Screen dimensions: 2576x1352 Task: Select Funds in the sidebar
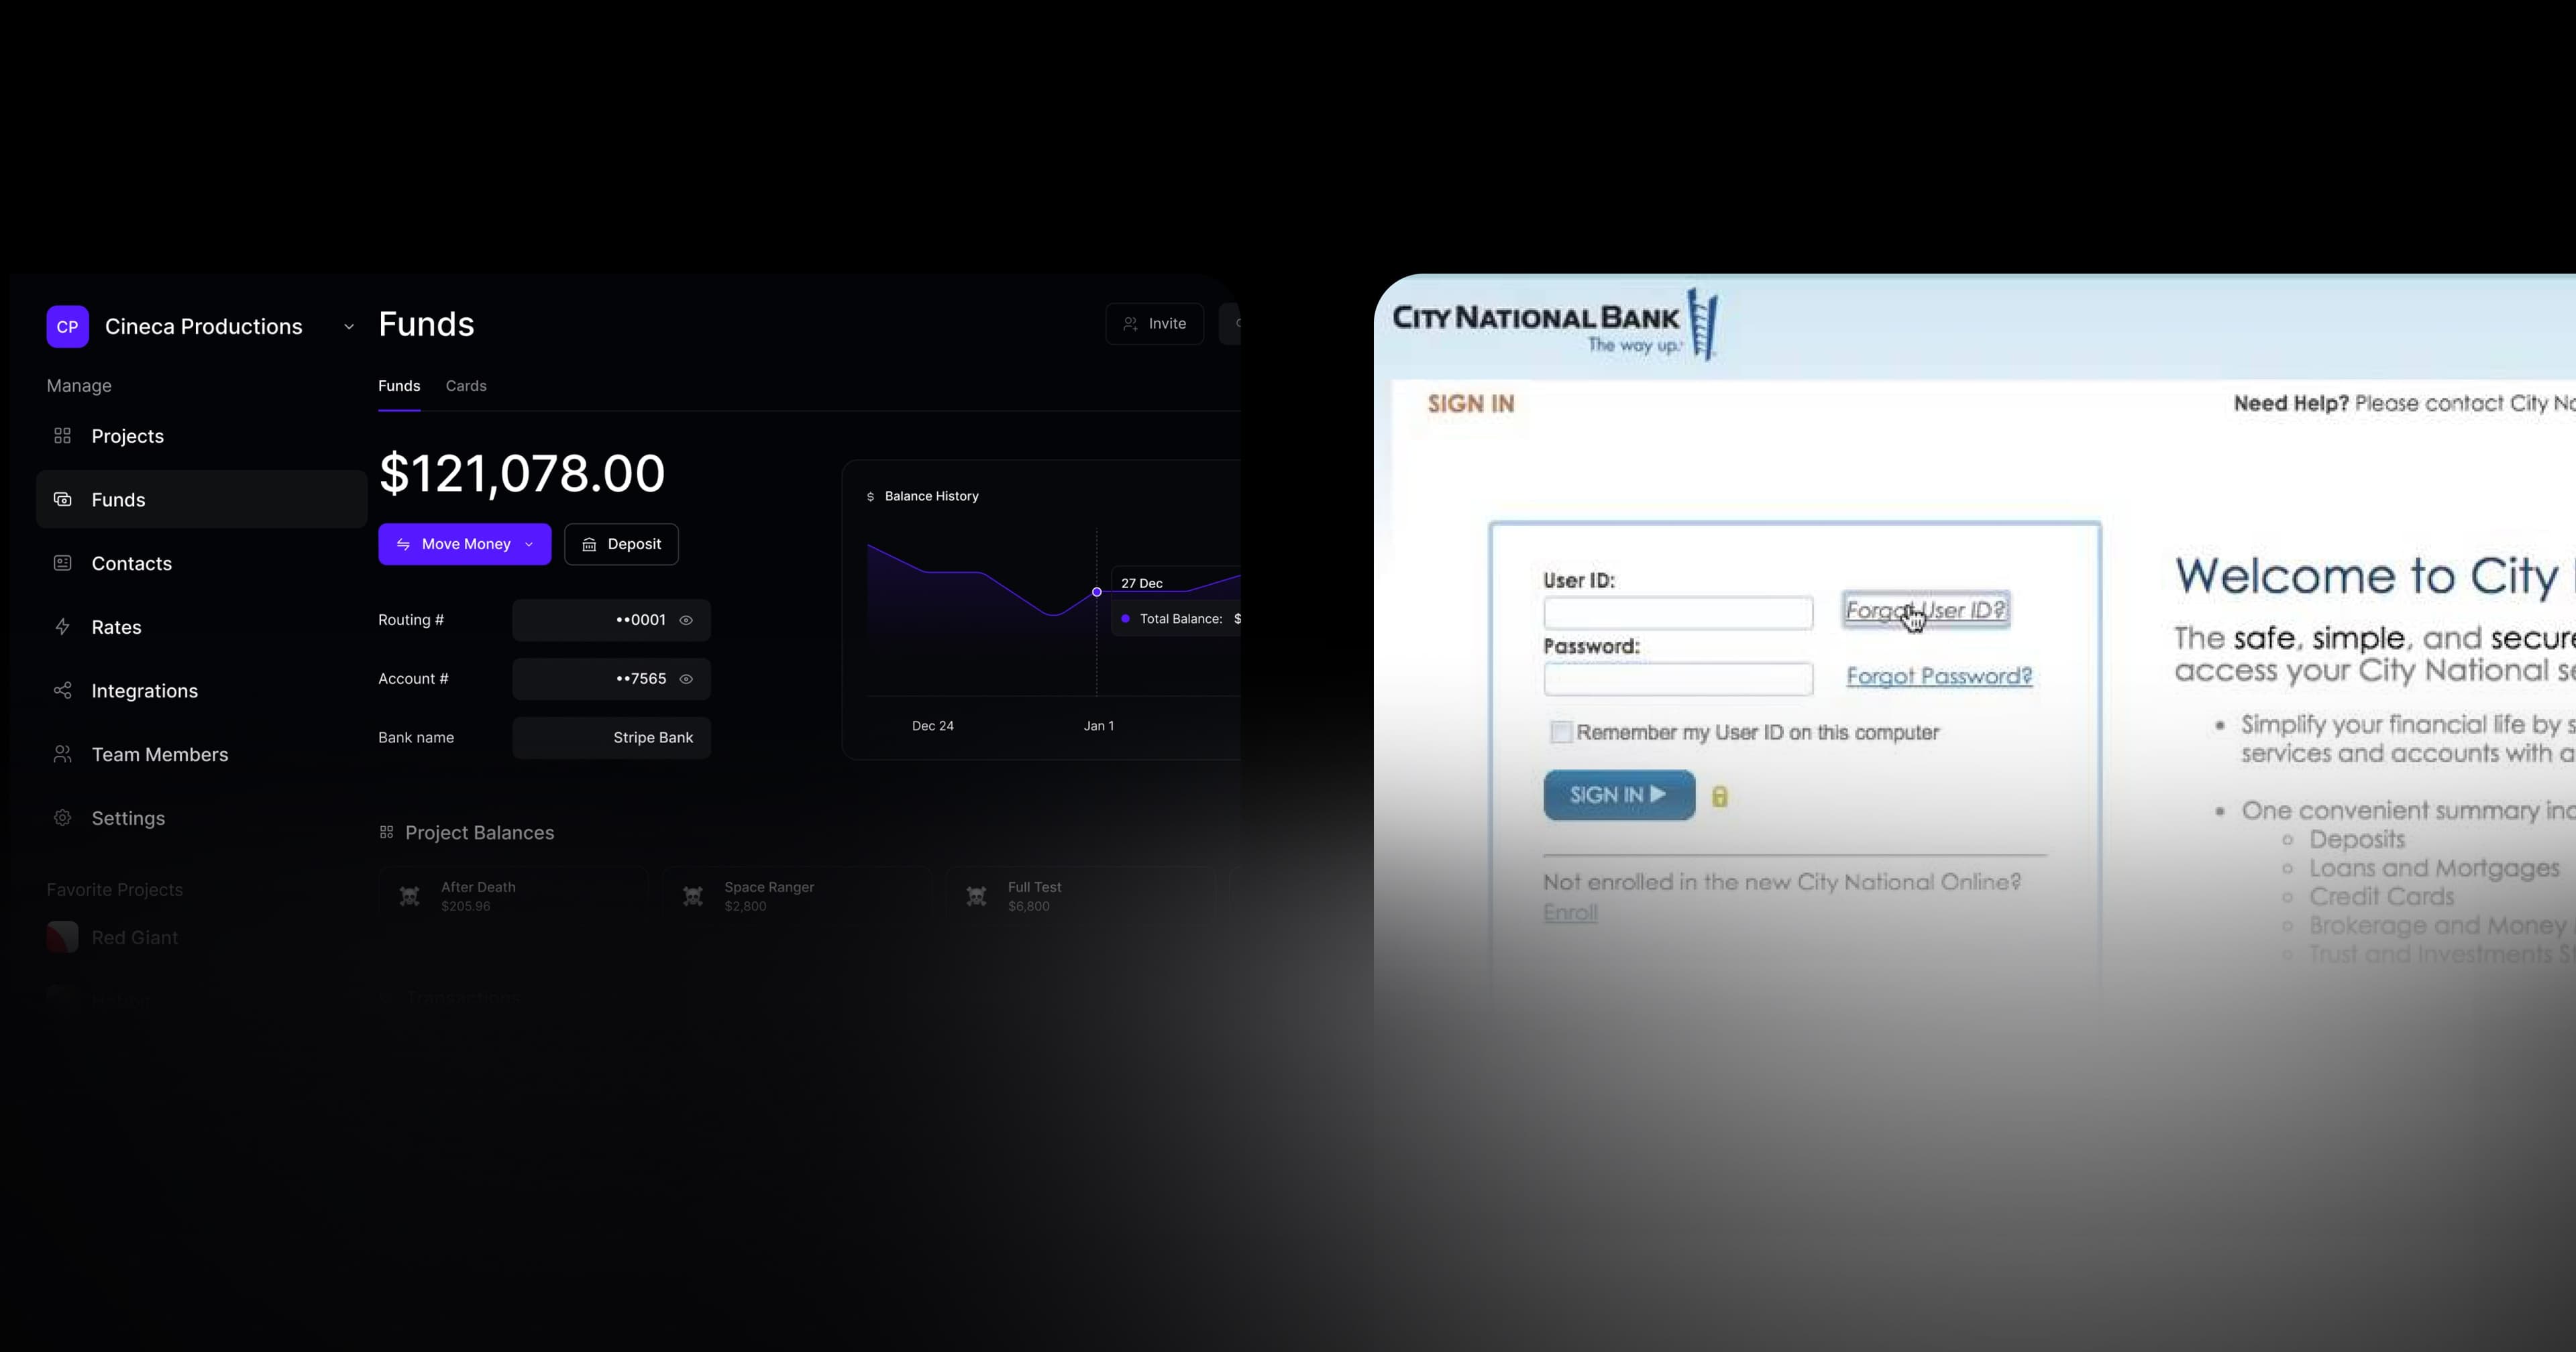click(x=201, y=499)
